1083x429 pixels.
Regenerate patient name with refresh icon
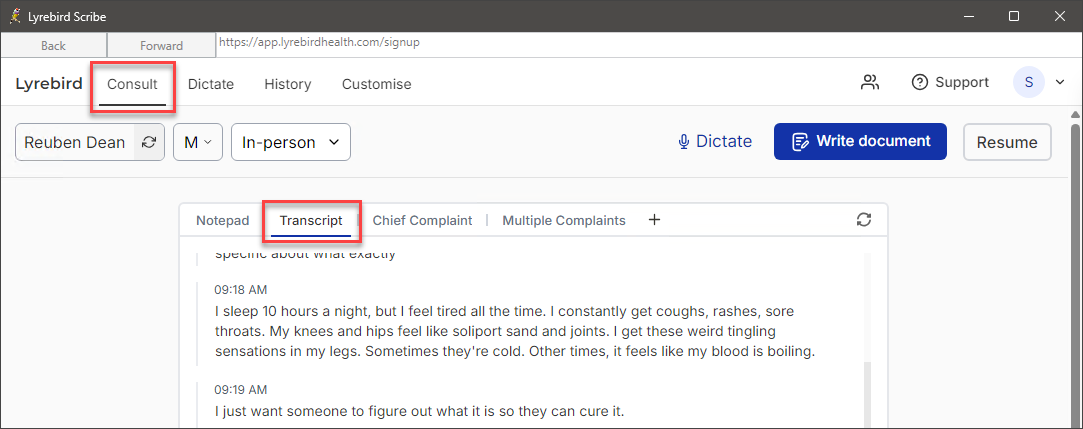(x=148, y=142)
